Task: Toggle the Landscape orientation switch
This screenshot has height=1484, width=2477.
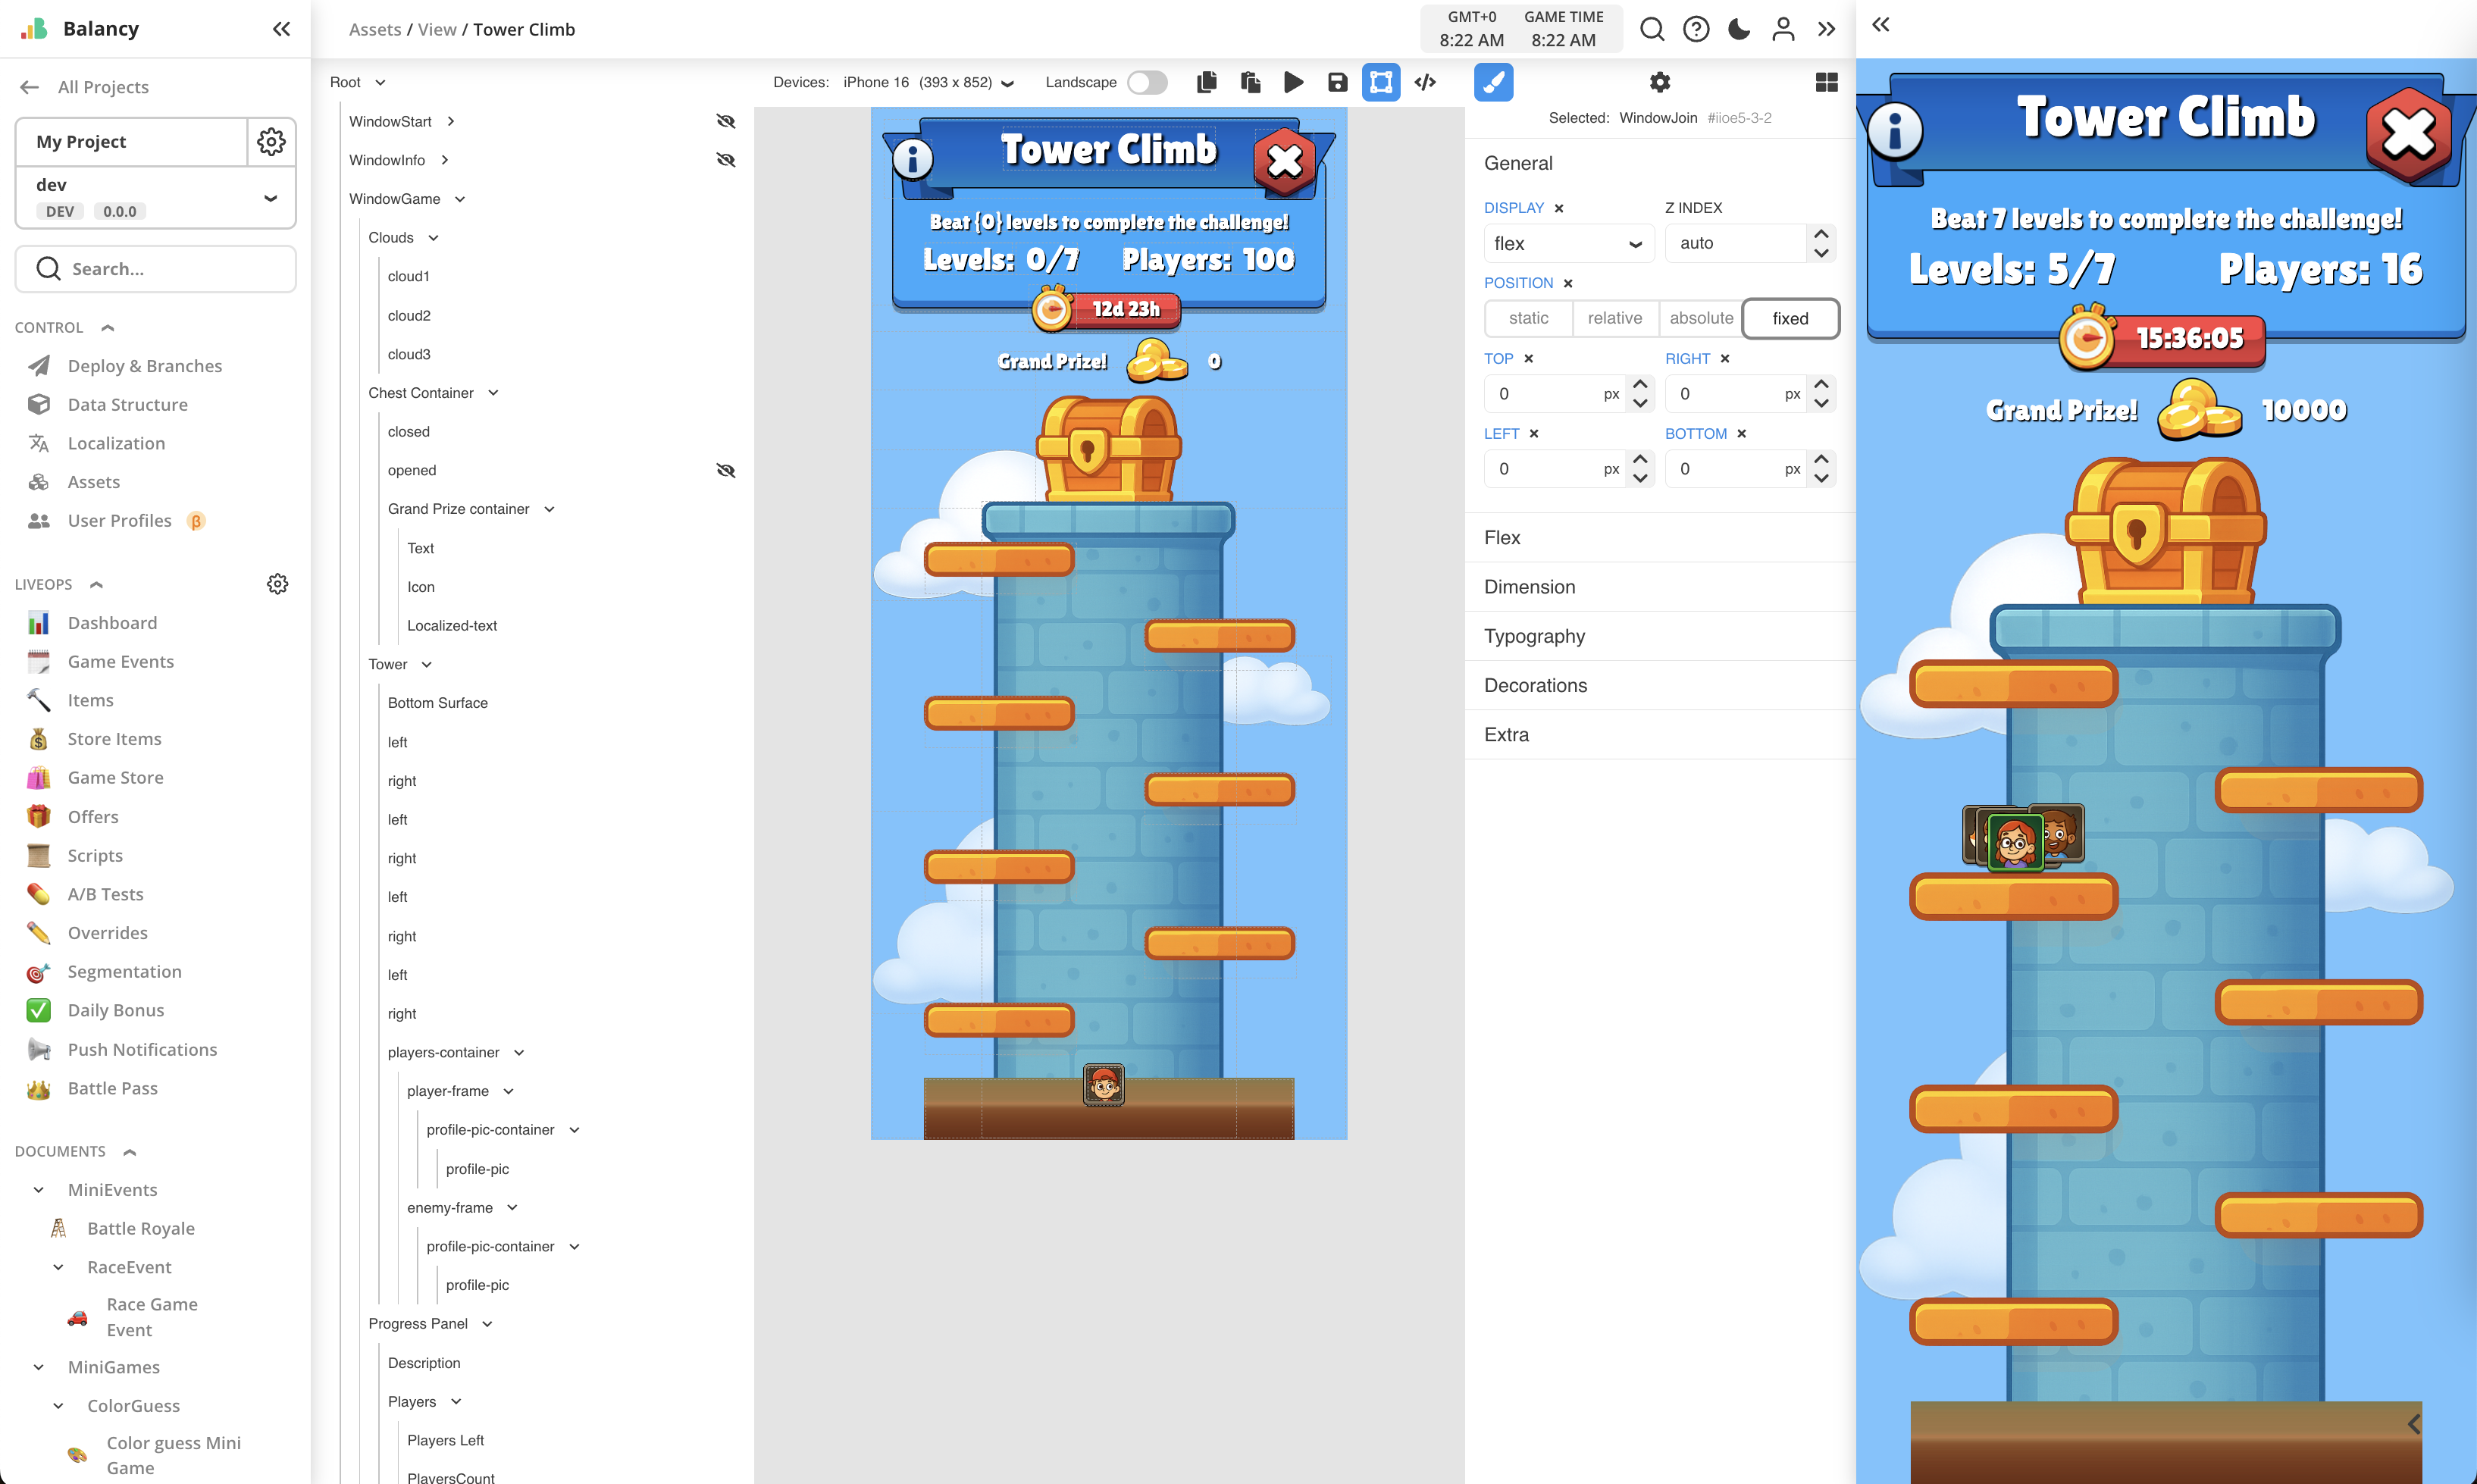Action: pyautogui.click(x=1147, y=82)
